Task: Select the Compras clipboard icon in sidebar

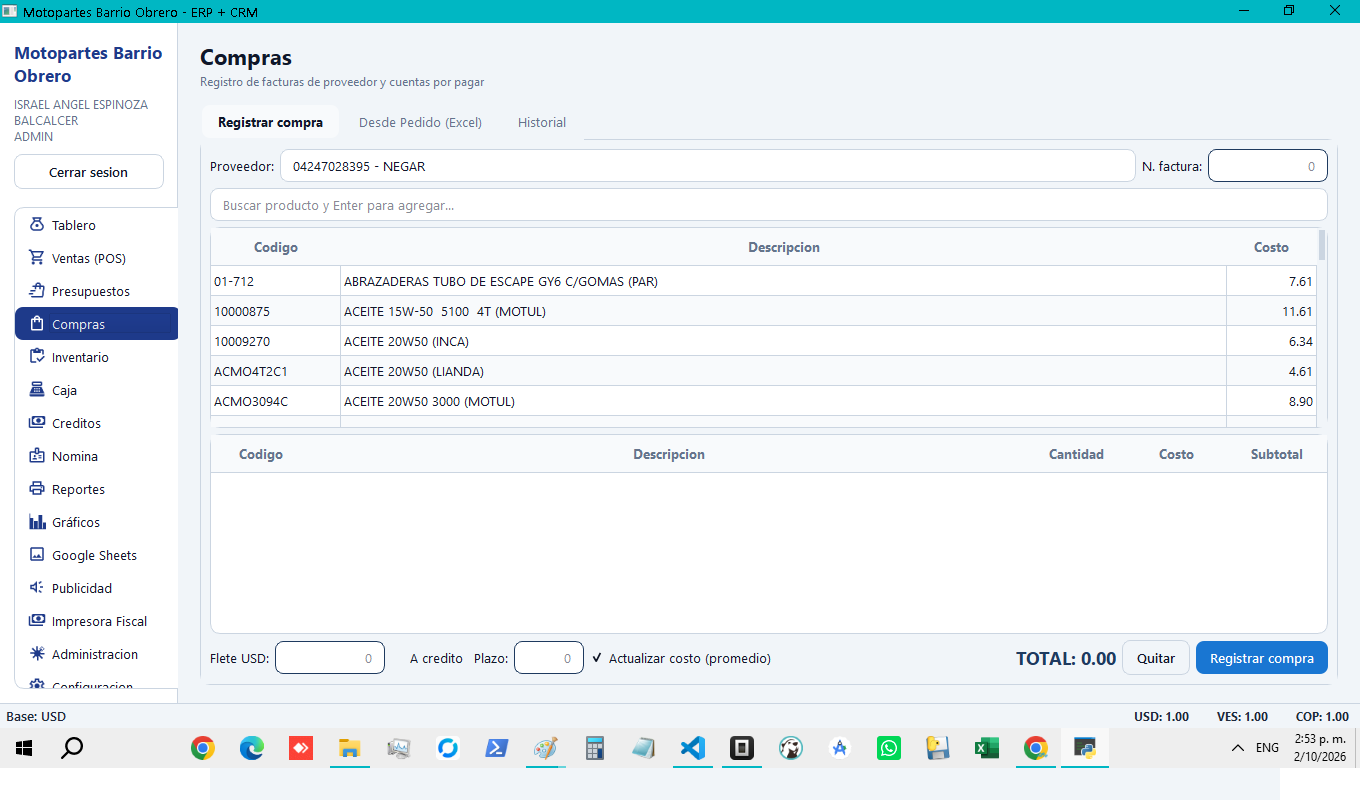Action: click(x=37, y=324)
